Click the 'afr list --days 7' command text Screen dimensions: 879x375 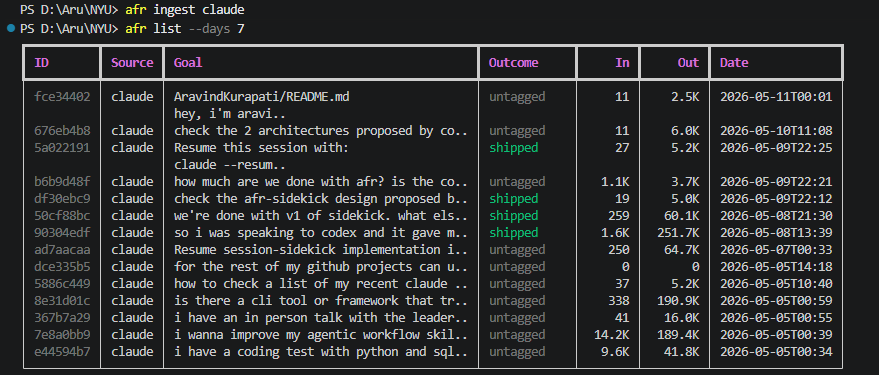[185, 28]
